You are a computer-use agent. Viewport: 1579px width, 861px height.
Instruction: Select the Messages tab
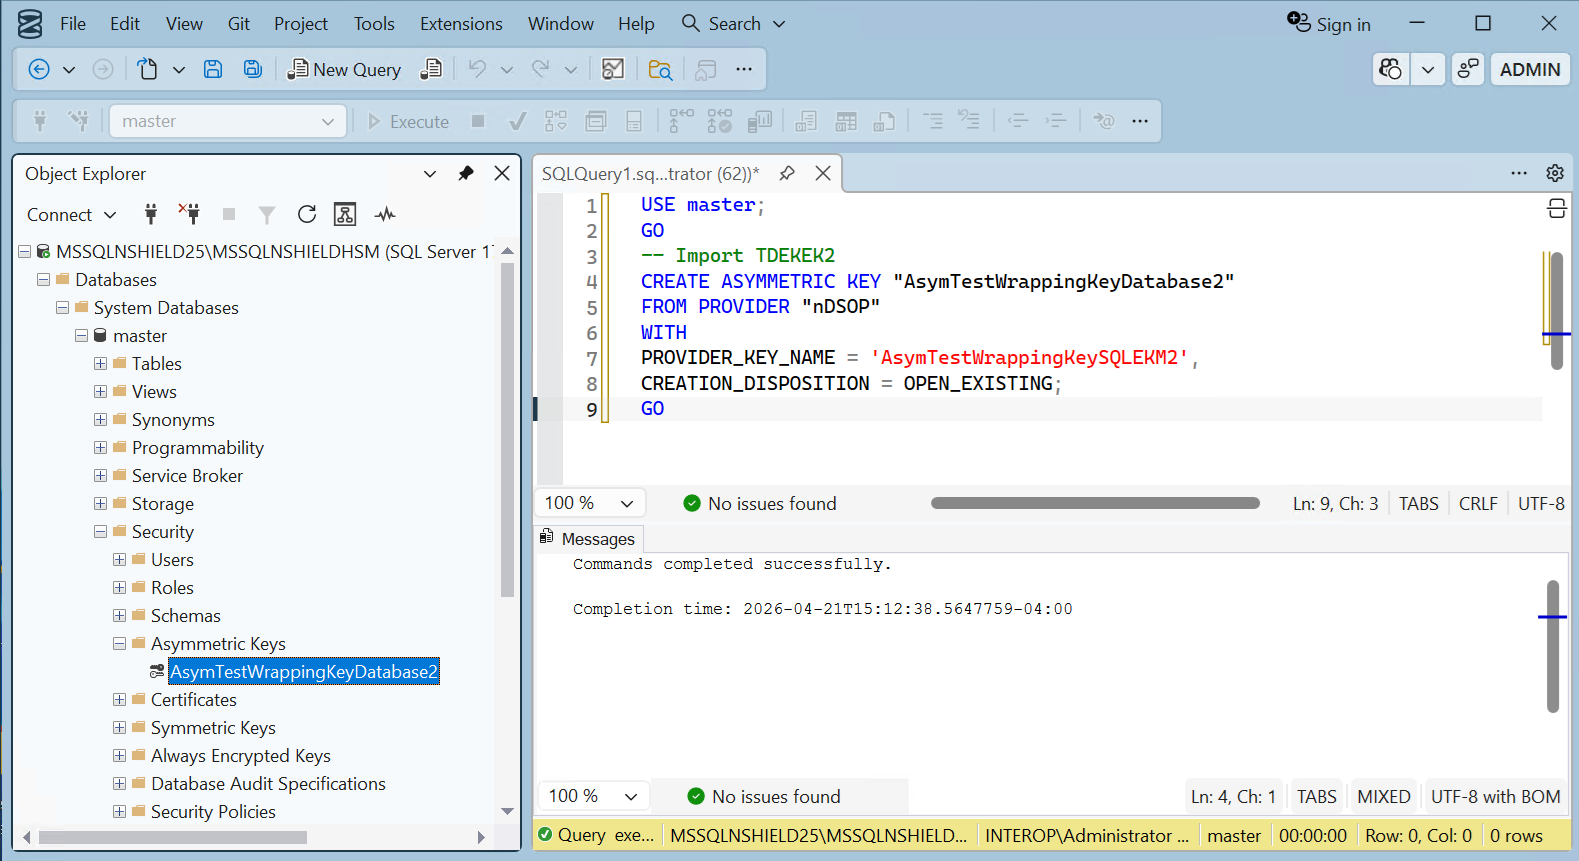click(588, 539)
